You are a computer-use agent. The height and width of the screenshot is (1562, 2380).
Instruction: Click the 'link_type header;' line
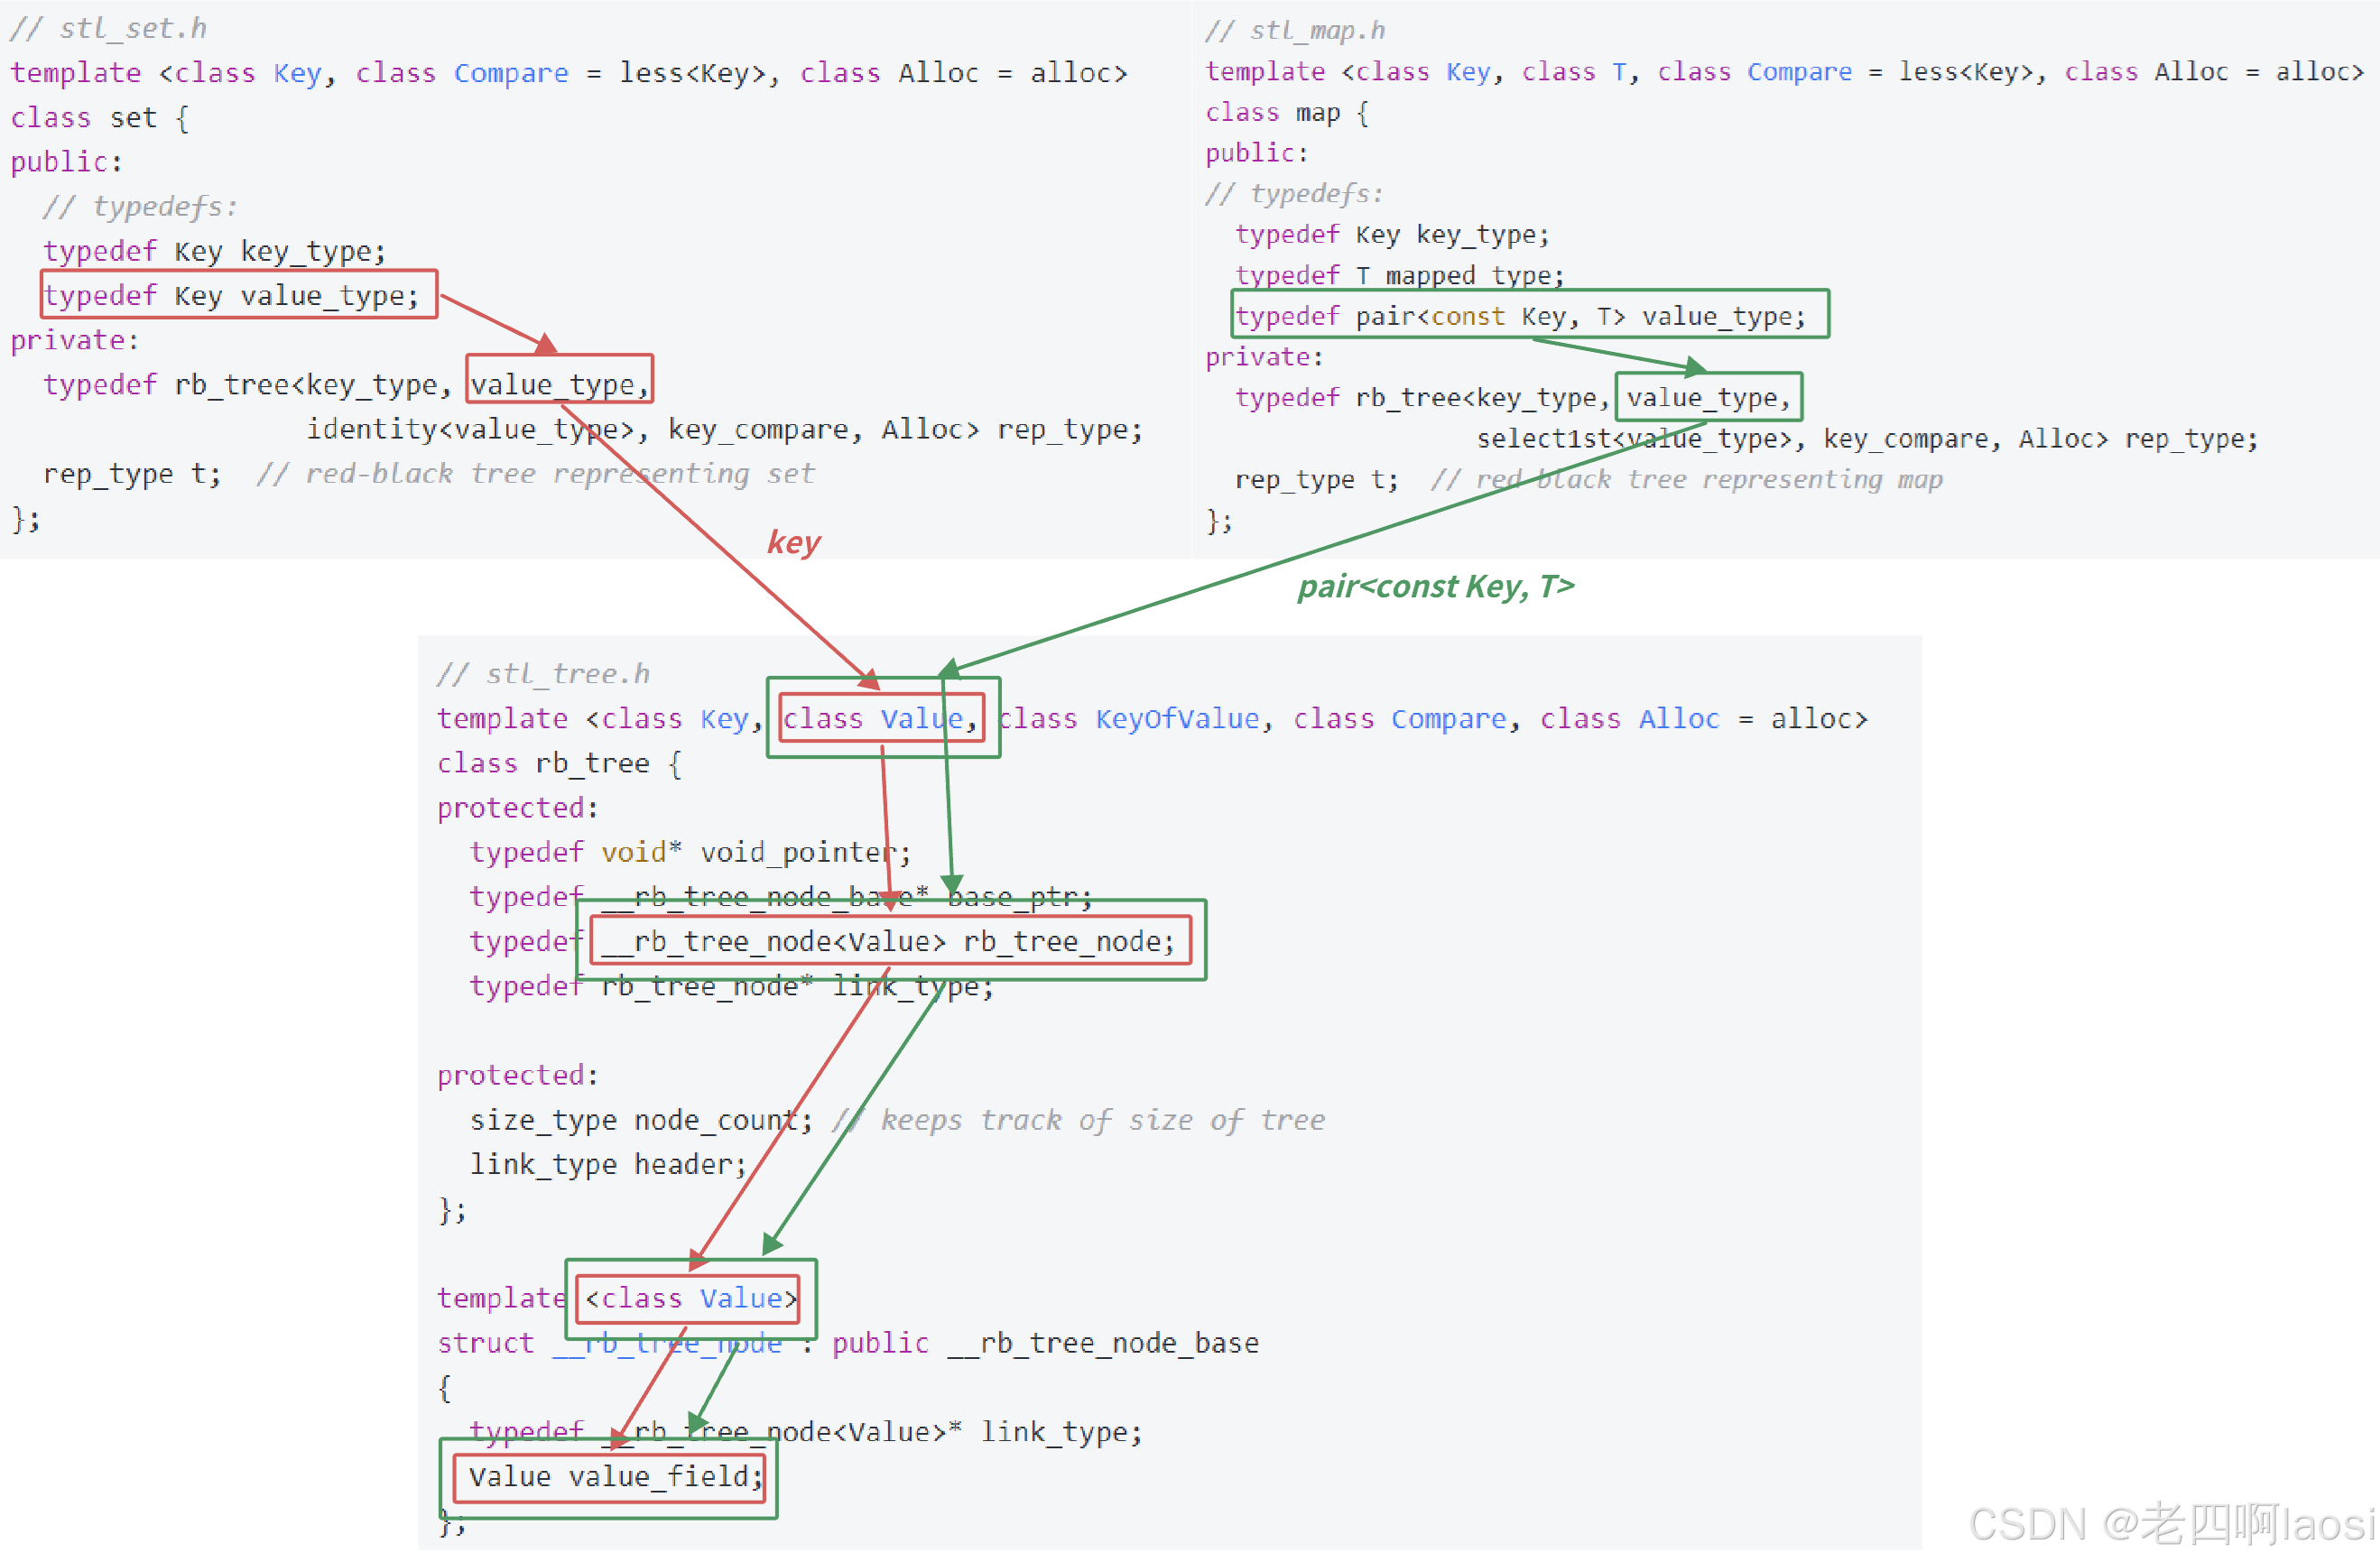click(x=607, y=1165)
